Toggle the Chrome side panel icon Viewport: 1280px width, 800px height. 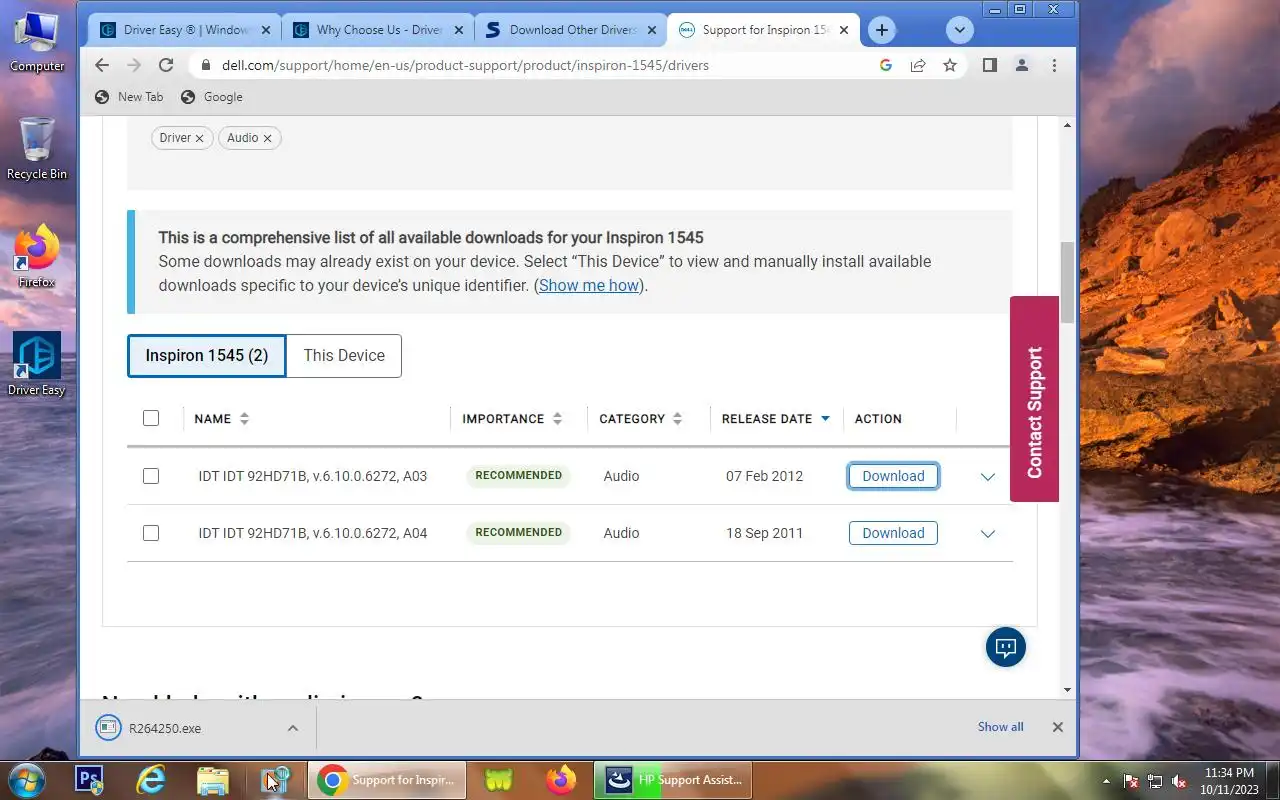point(989,65)
